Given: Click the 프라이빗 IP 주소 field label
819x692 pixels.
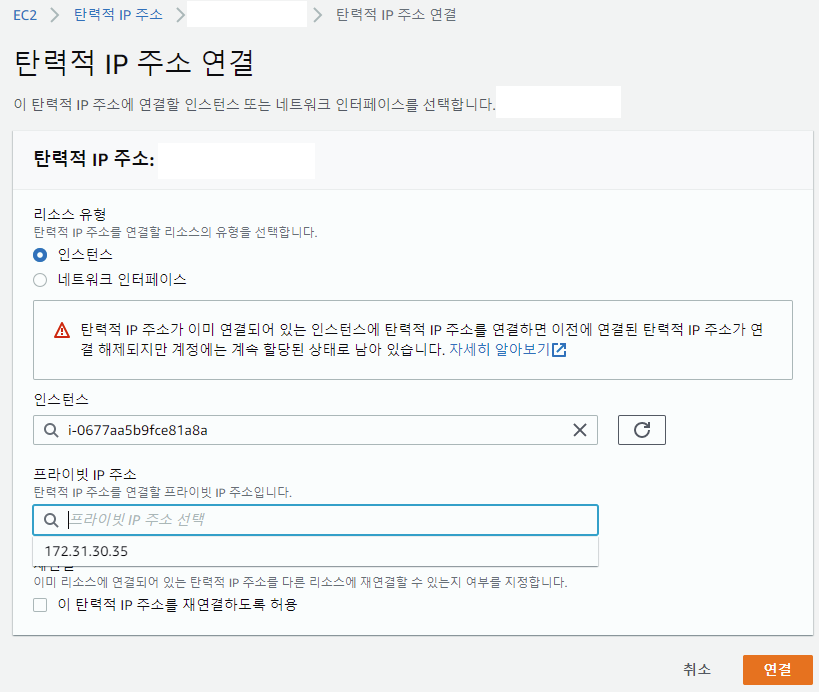Looking at the screenshot, I should (x=85, y=474).
